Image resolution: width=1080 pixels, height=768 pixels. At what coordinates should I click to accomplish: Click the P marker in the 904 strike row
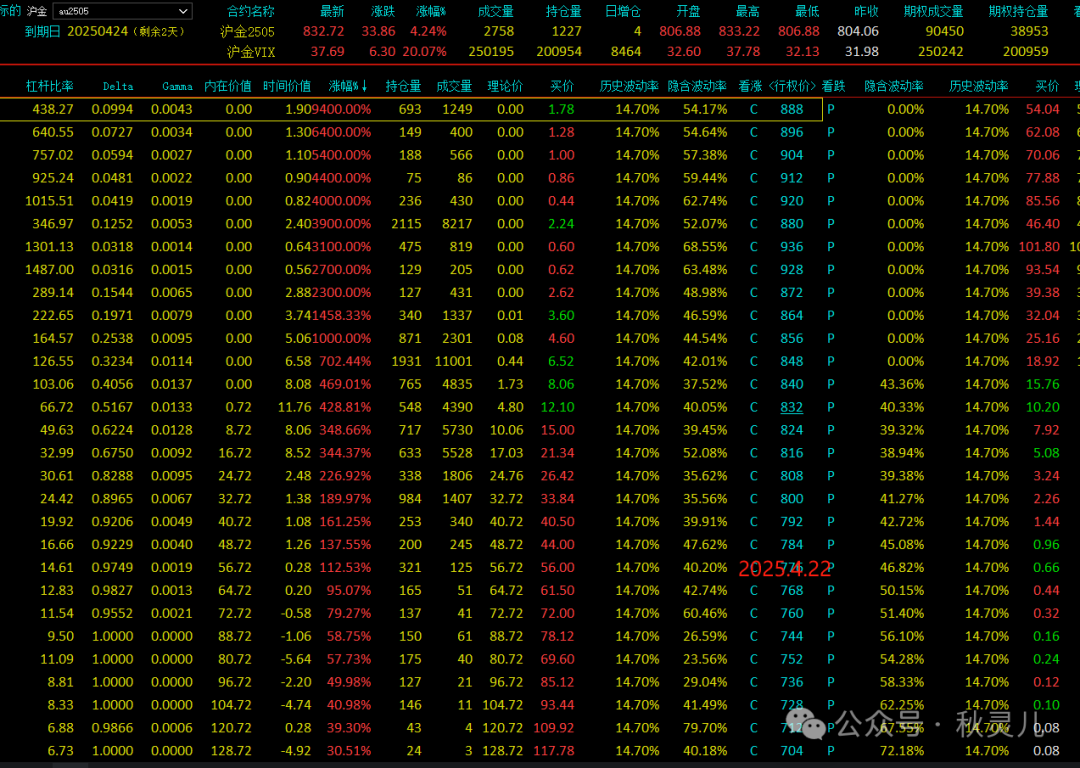(830, 155)
